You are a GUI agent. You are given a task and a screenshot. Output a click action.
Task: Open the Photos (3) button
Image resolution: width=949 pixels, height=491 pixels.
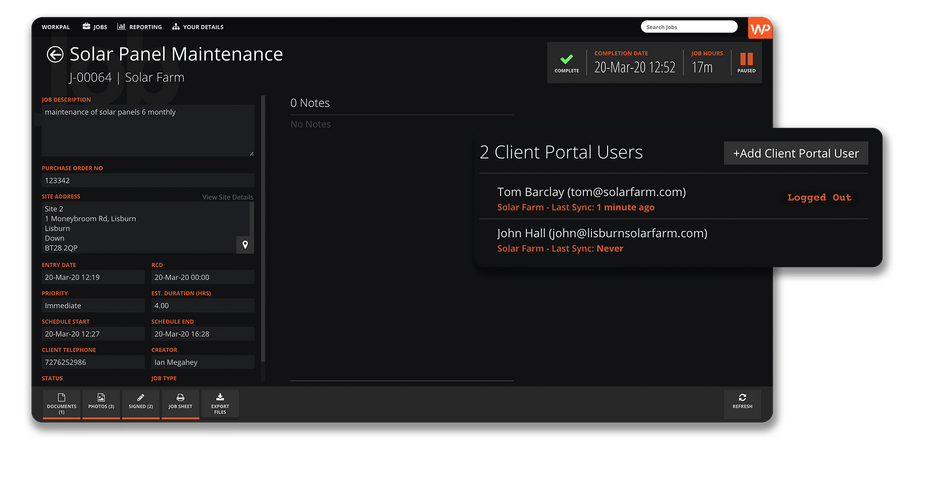point(101,404)
